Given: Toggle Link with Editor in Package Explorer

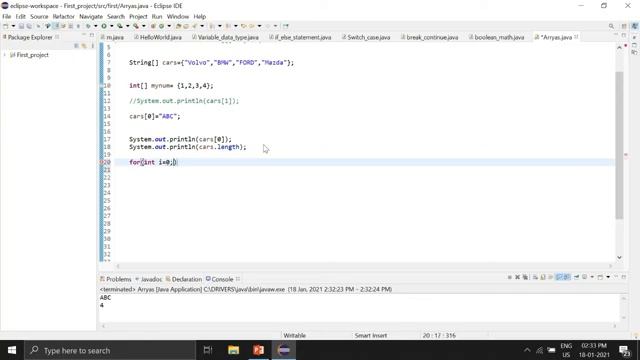Looking at the screenshot, I should click(84, 46).
